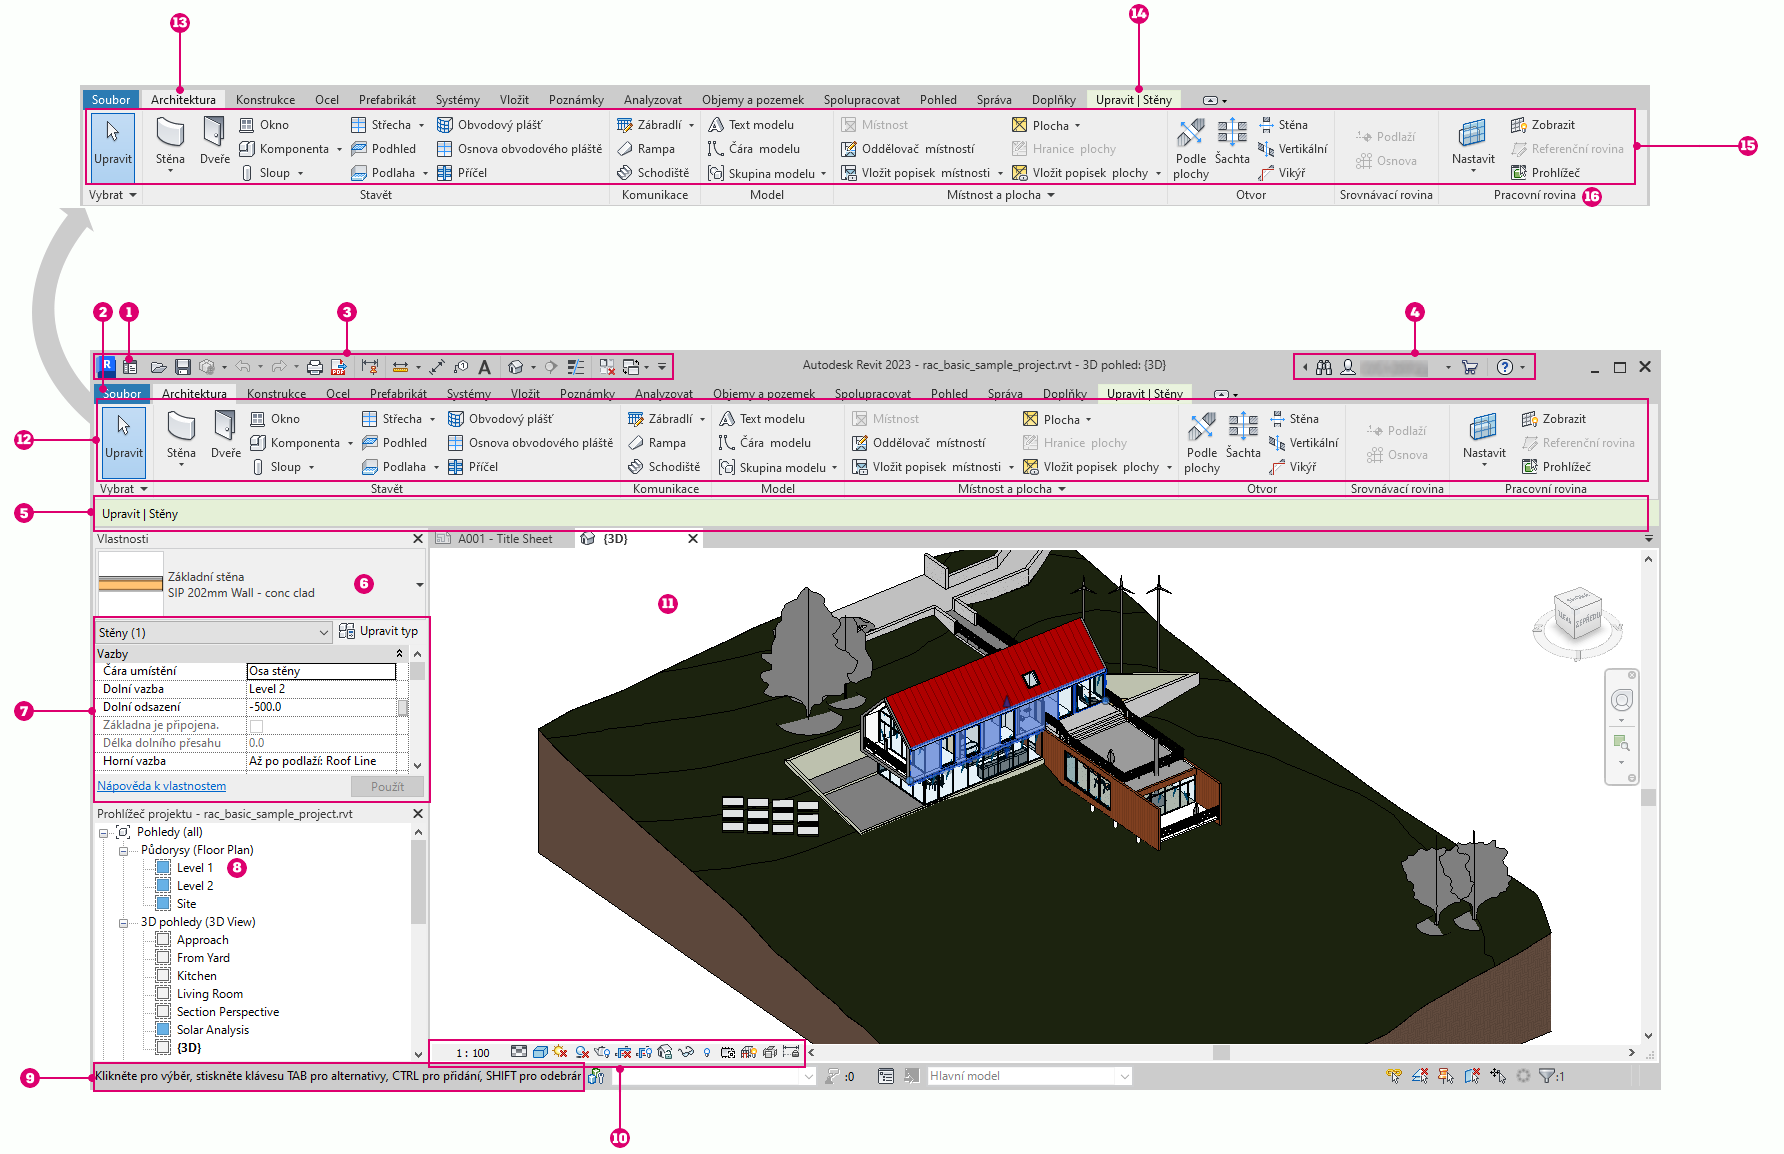Image resolution: width=1784 pixels, height=1154 pixels.
Task: Toggle Select Elements by Face in the status bar
Action: (x=1472, y=1076)
